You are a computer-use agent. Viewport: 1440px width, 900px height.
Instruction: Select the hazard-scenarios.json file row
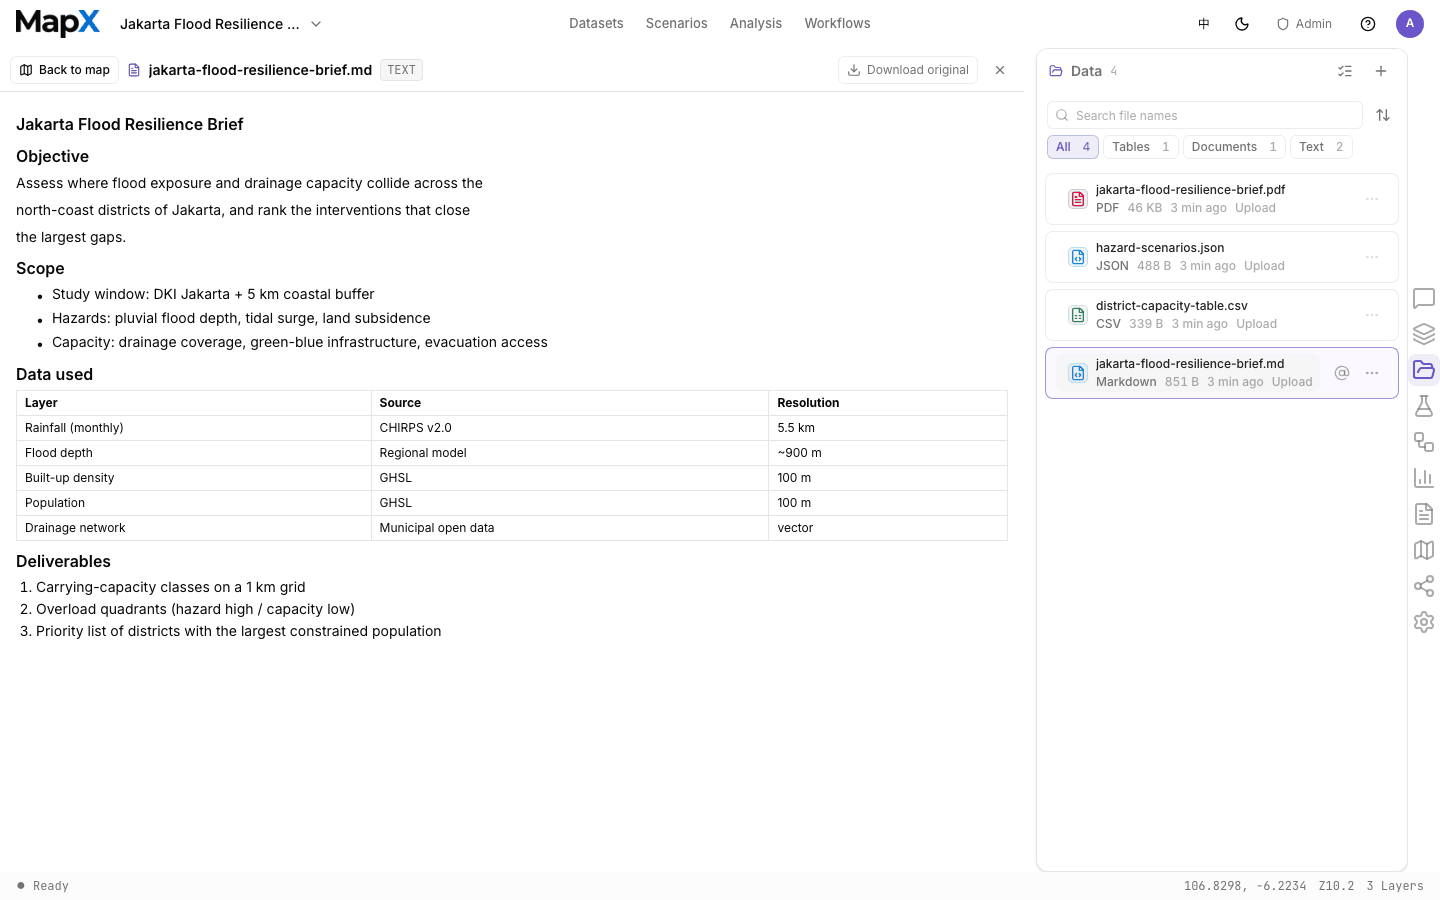1222,257
